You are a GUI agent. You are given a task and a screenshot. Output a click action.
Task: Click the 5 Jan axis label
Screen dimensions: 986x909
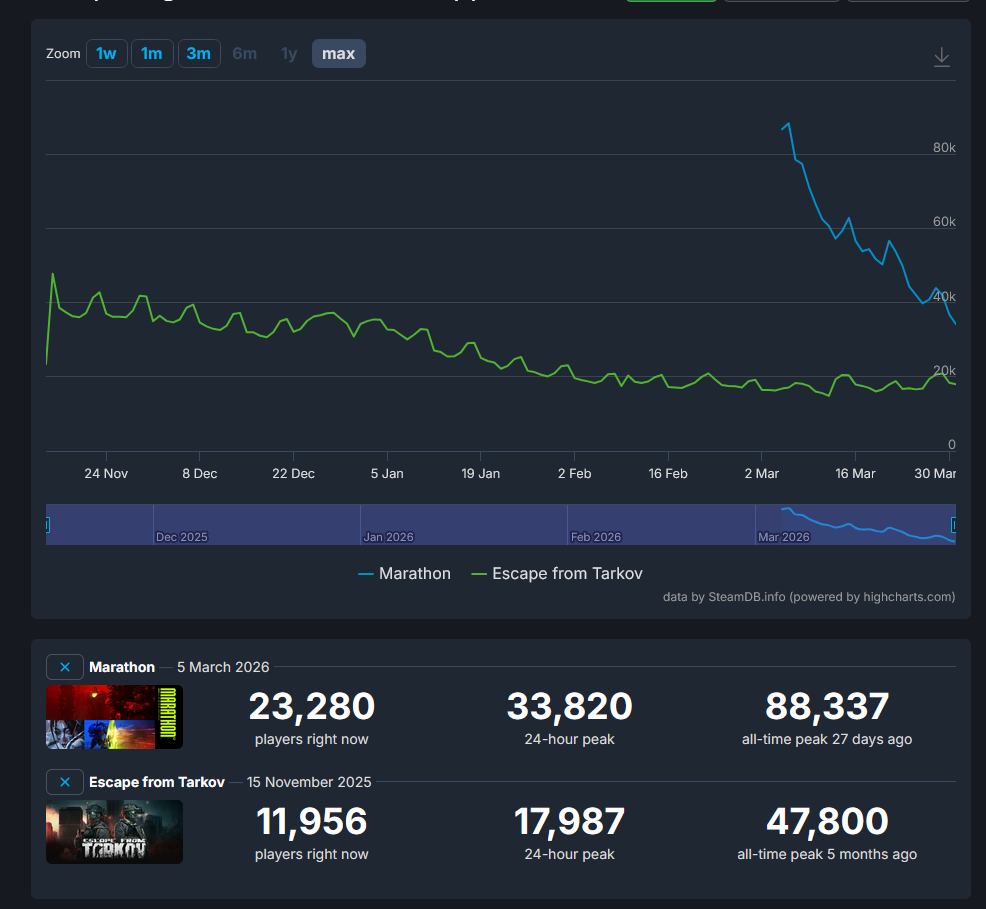387,473
